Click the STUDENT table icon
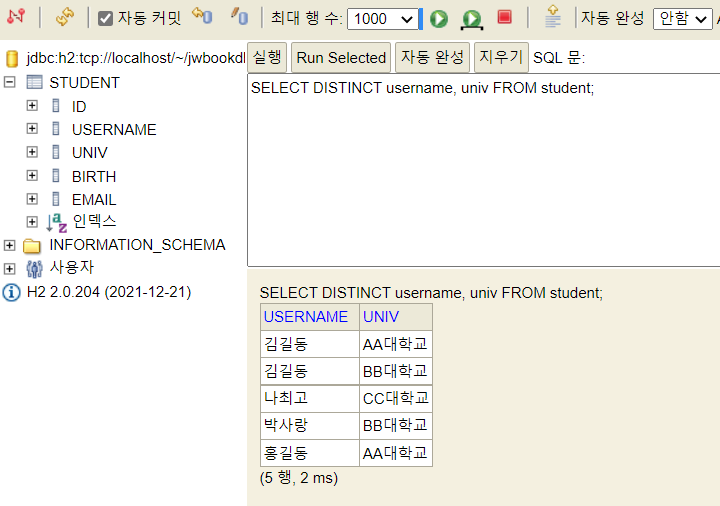 point(34,82)
